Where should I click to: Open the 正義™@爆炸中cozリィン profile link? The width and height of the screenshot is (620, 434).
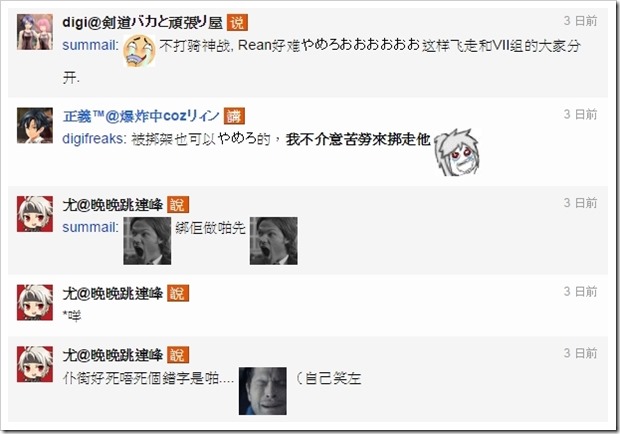click(x=141, y=116)
